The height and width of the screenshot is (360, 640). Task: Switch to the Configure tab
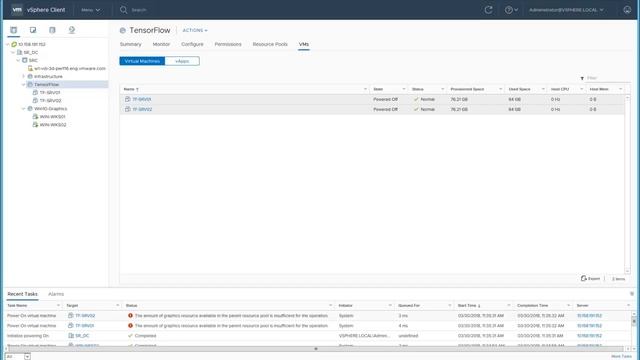coord(192,44)
